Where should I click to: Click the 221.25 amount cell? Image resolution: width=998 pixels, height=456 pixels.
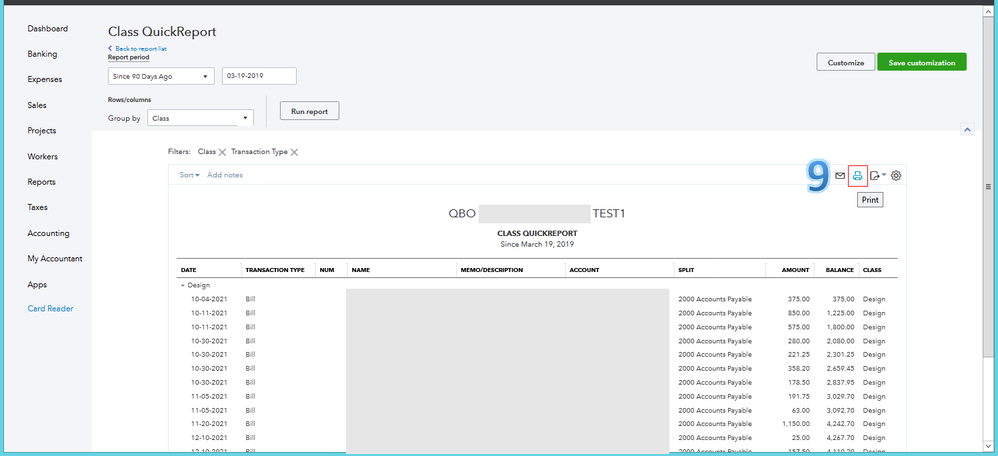pyautogui.click(x=798, y=354)
